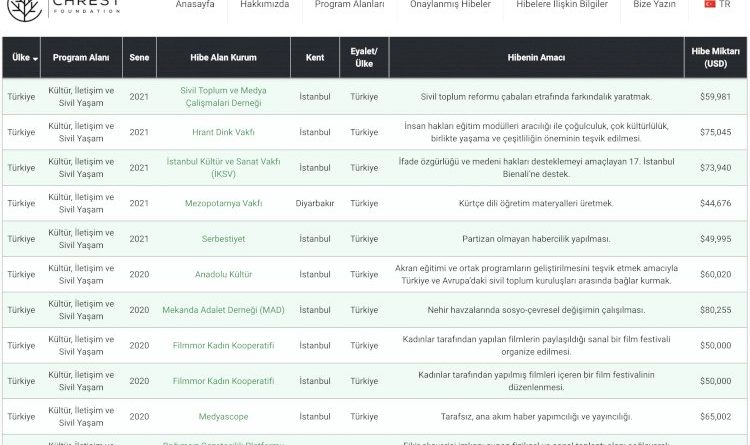Open the Medyascope grantee link
The height and width of the screenshot is (445, 750).
tap(223, 416)
